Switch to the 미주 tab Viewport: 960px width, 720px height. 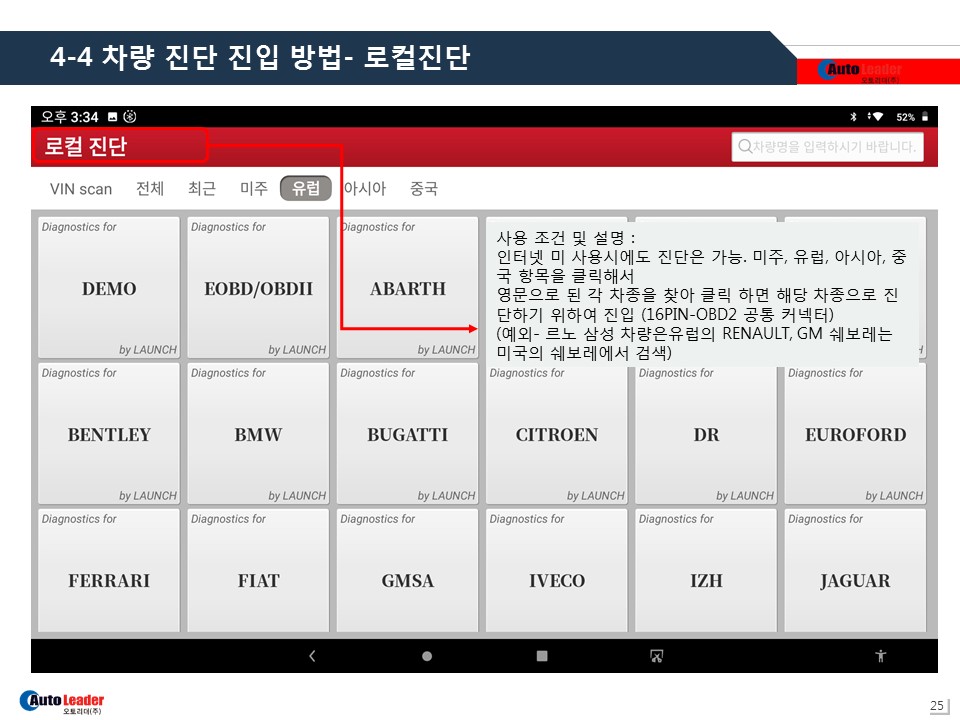[x=253, y=188]
